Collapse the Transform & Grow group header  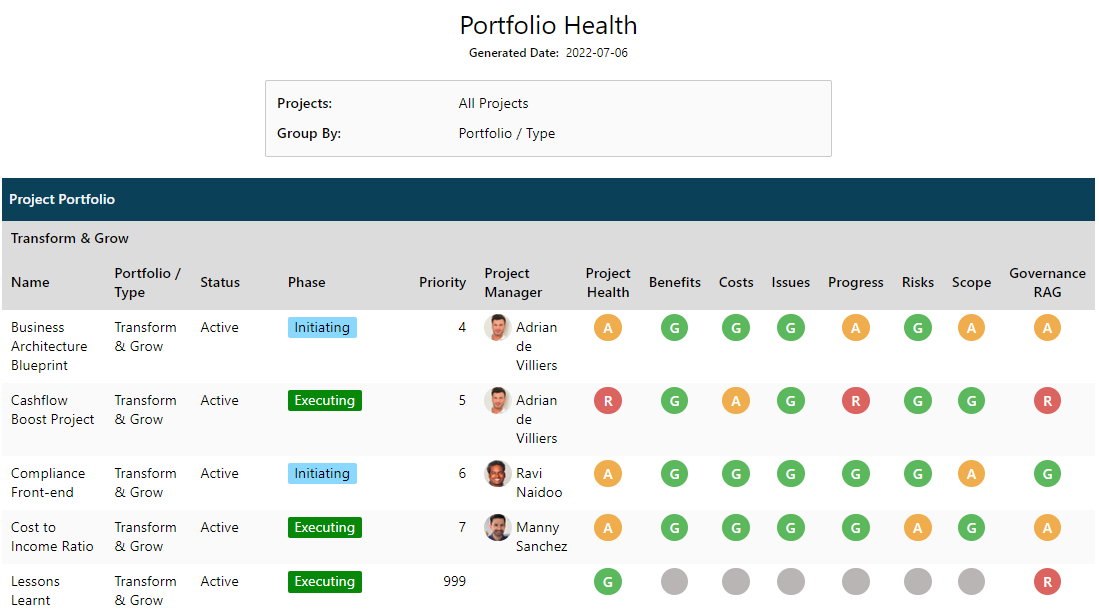(69, 238)
